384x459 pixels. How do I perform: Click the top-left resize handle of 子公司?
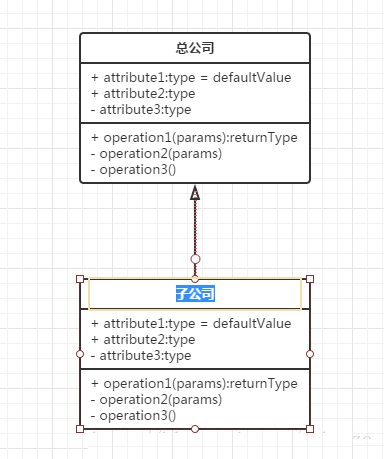pos(80,279)
